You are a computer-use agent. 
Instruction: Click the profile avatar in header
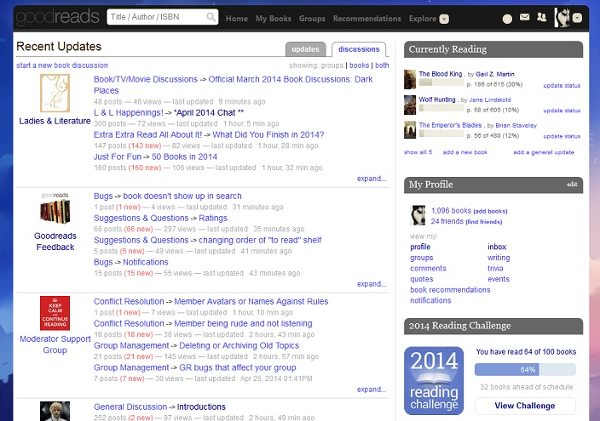click(563, 17)
